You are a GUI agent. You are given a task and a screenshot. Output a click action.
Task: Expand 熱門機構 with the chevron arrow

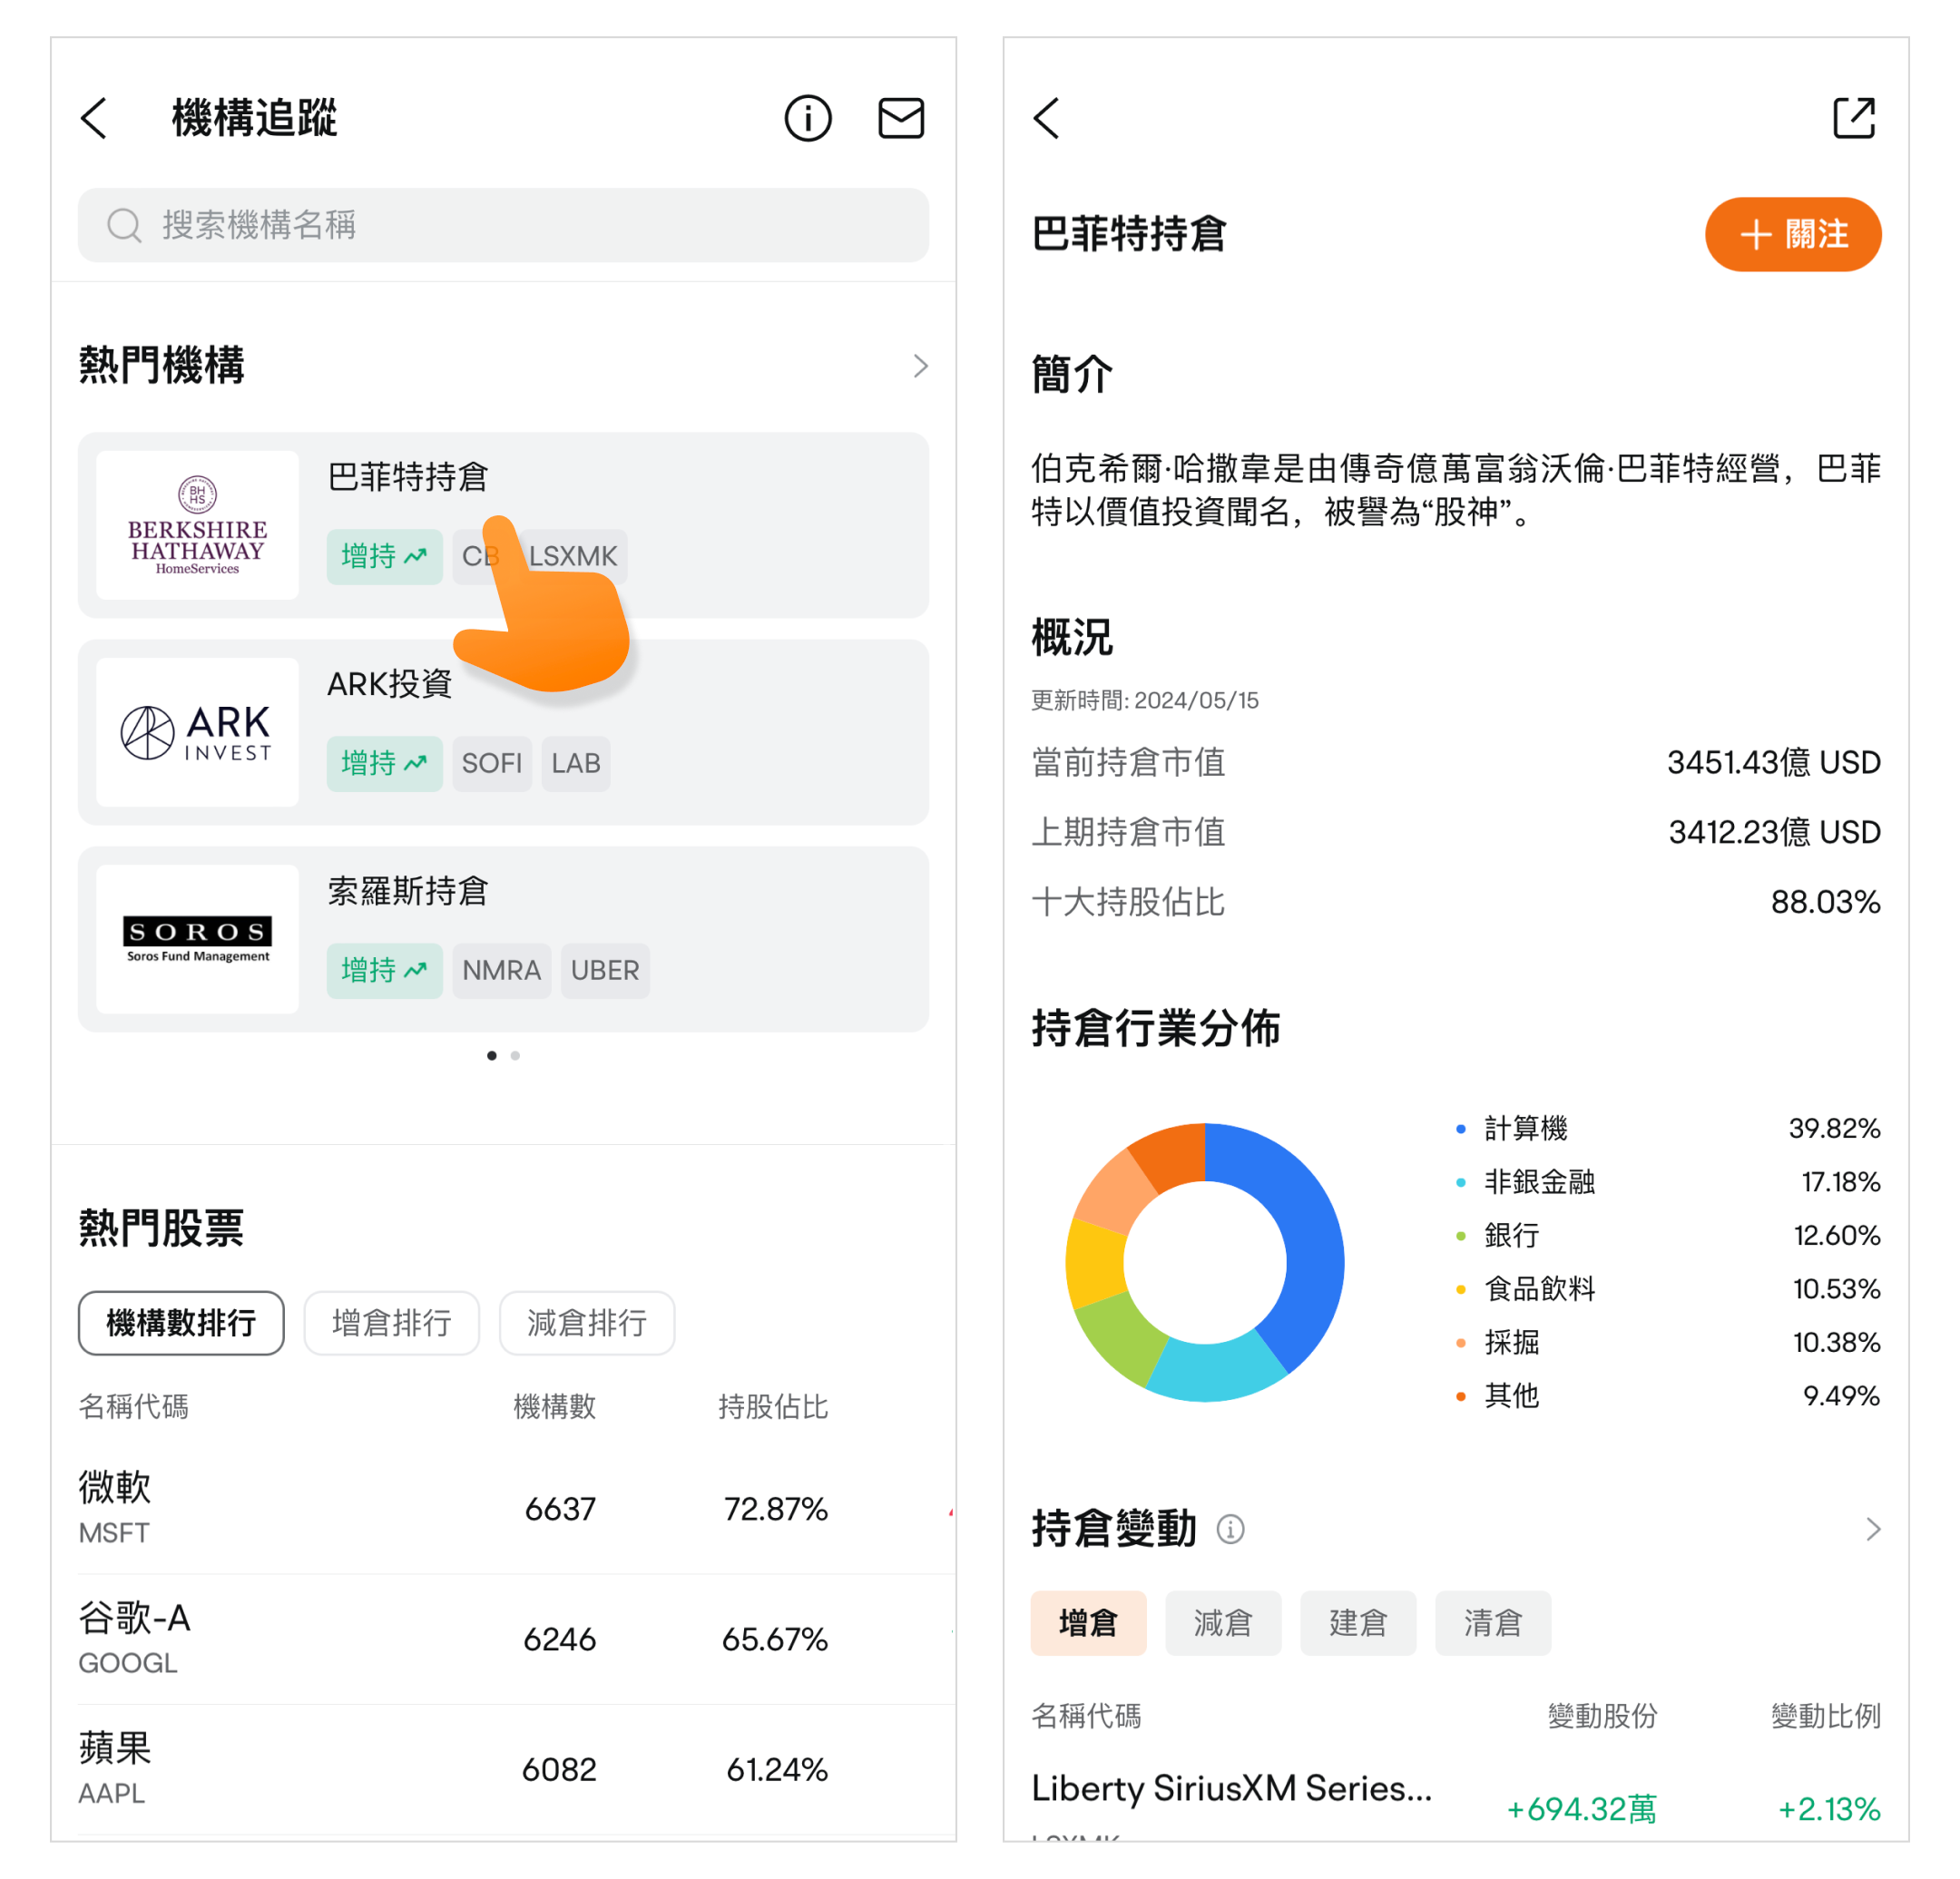(x=920, y=366)
